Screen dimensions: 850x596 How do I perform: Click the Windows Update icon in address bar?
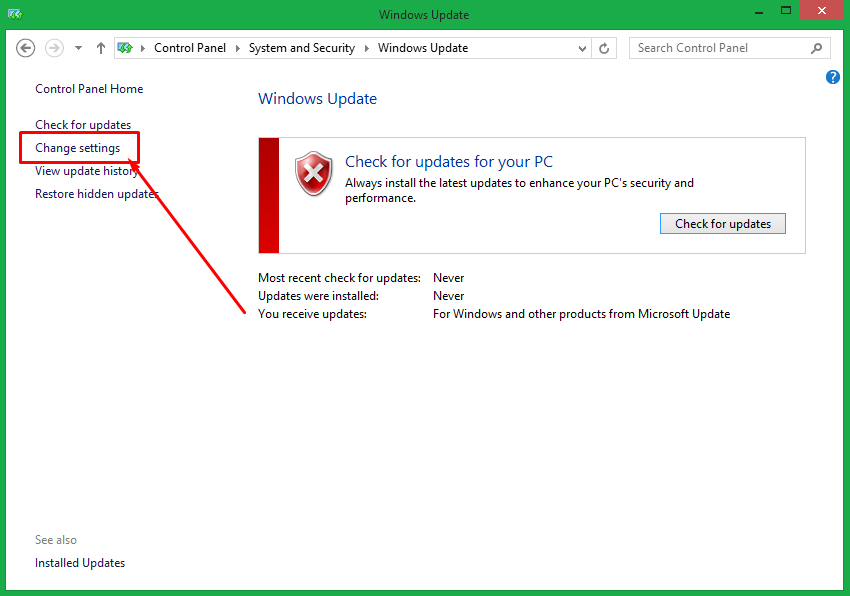[125, 48]
